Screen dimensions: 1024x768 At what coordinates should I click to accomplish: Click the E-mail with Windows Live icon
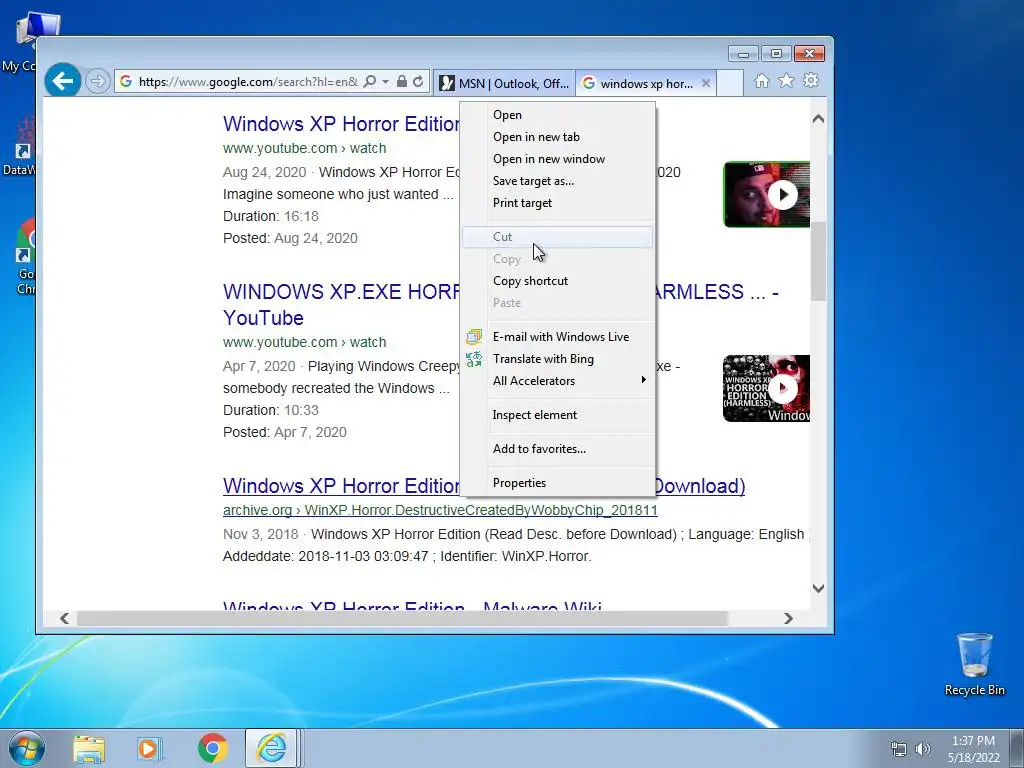click(474, 337)
